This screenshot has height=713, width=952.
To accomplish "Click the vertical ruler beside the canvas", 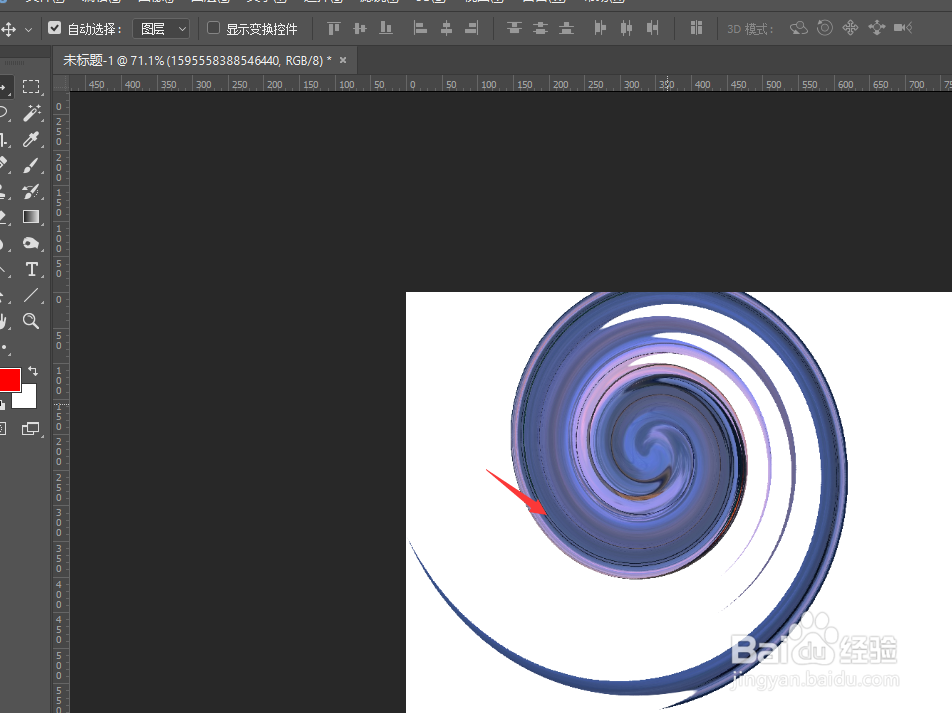I will point(60,402).
